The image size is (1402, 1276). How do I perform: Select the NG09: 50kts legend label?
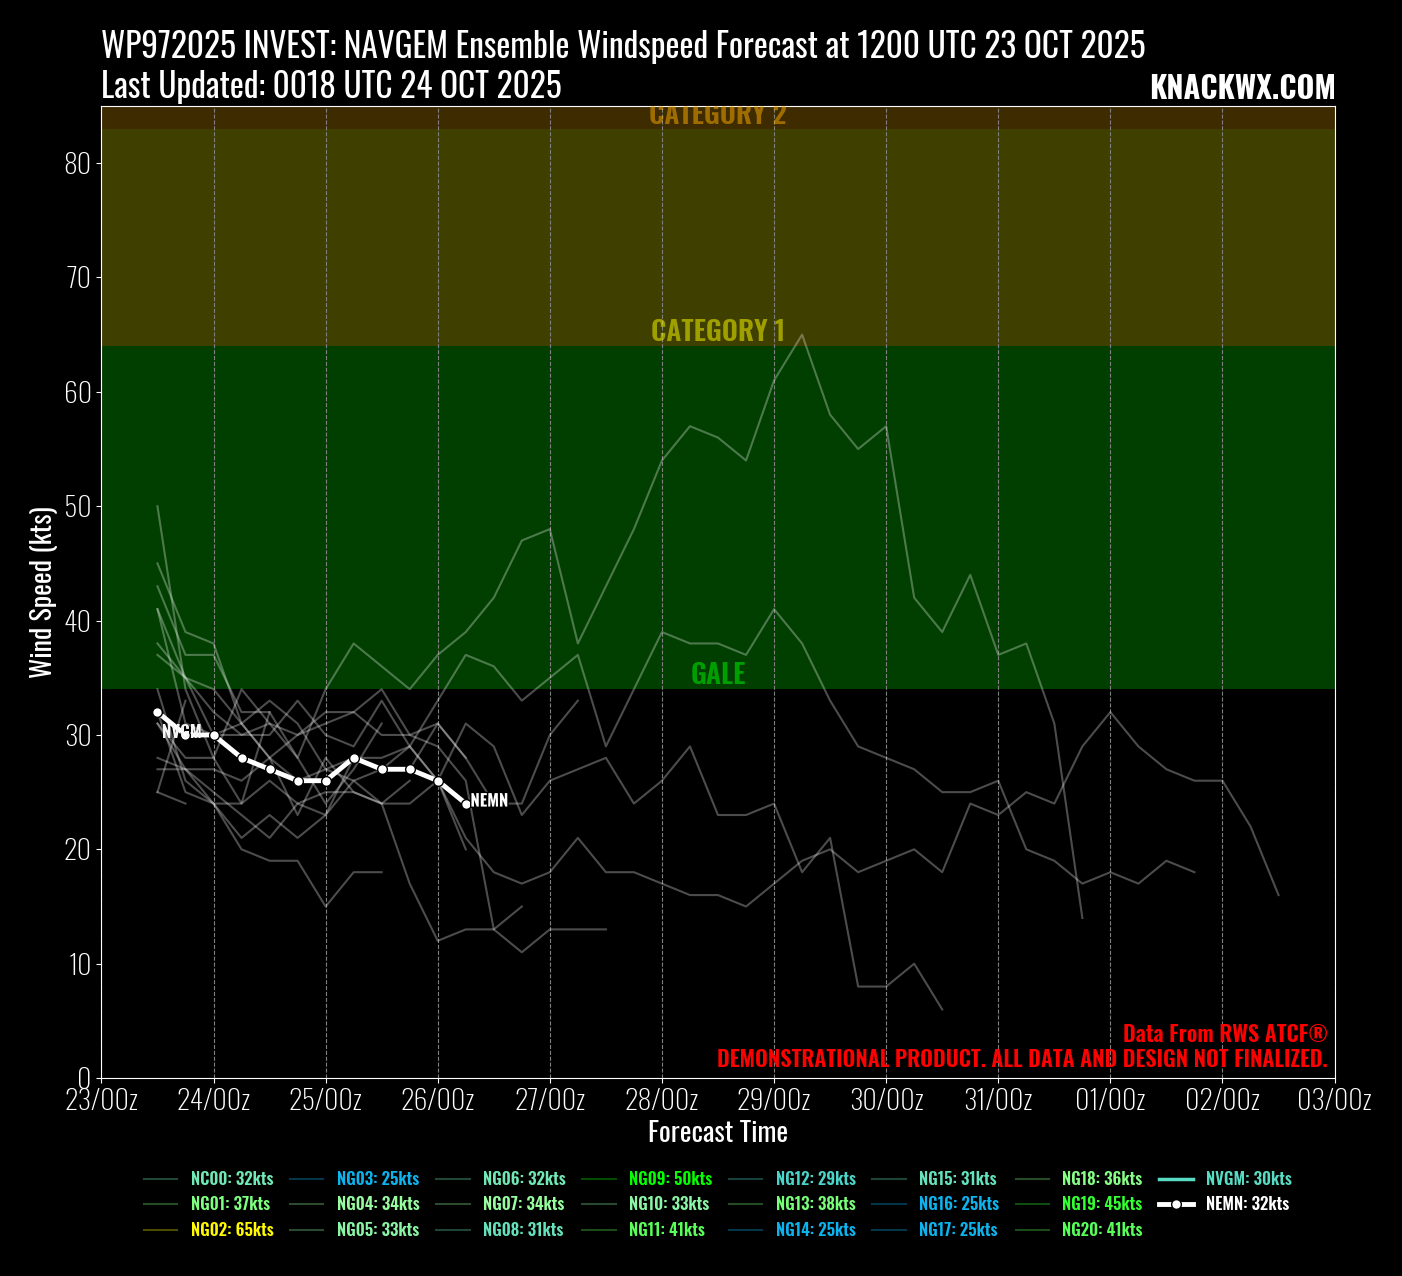[670, 1179]
